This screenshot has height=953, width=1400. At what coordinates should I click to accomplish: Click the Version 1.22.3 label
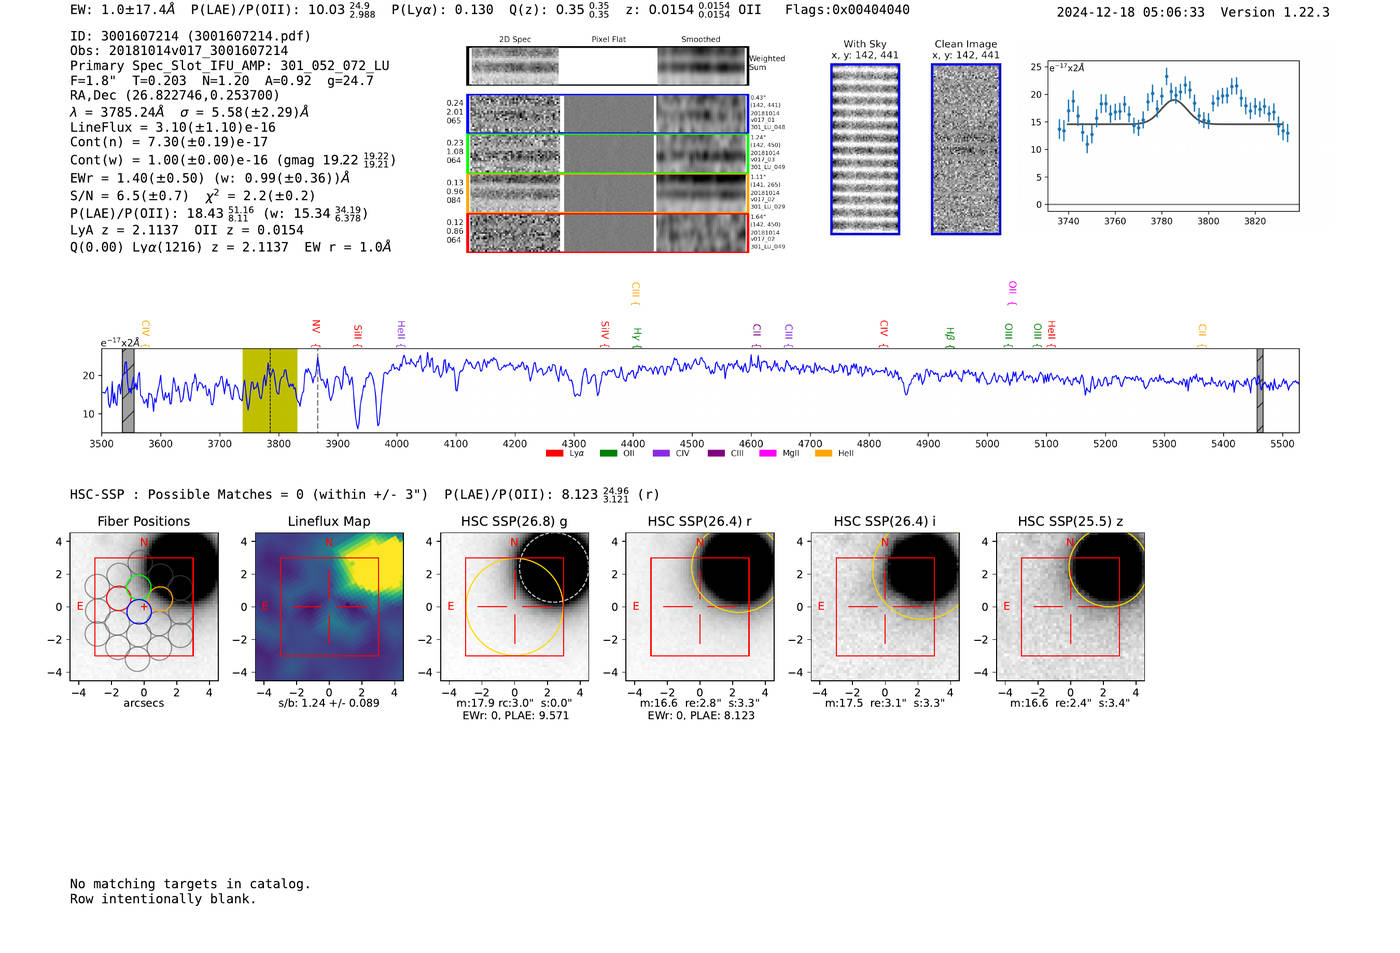(1283, 12)
